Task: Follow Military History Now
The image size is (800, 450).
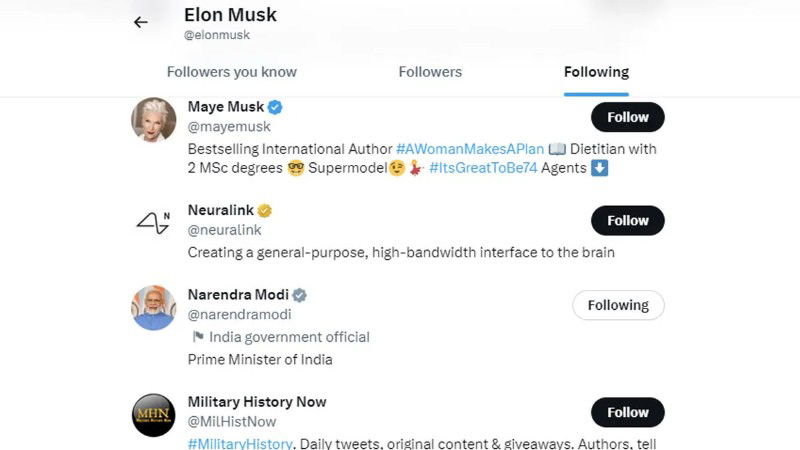Action: pos(628,412)
